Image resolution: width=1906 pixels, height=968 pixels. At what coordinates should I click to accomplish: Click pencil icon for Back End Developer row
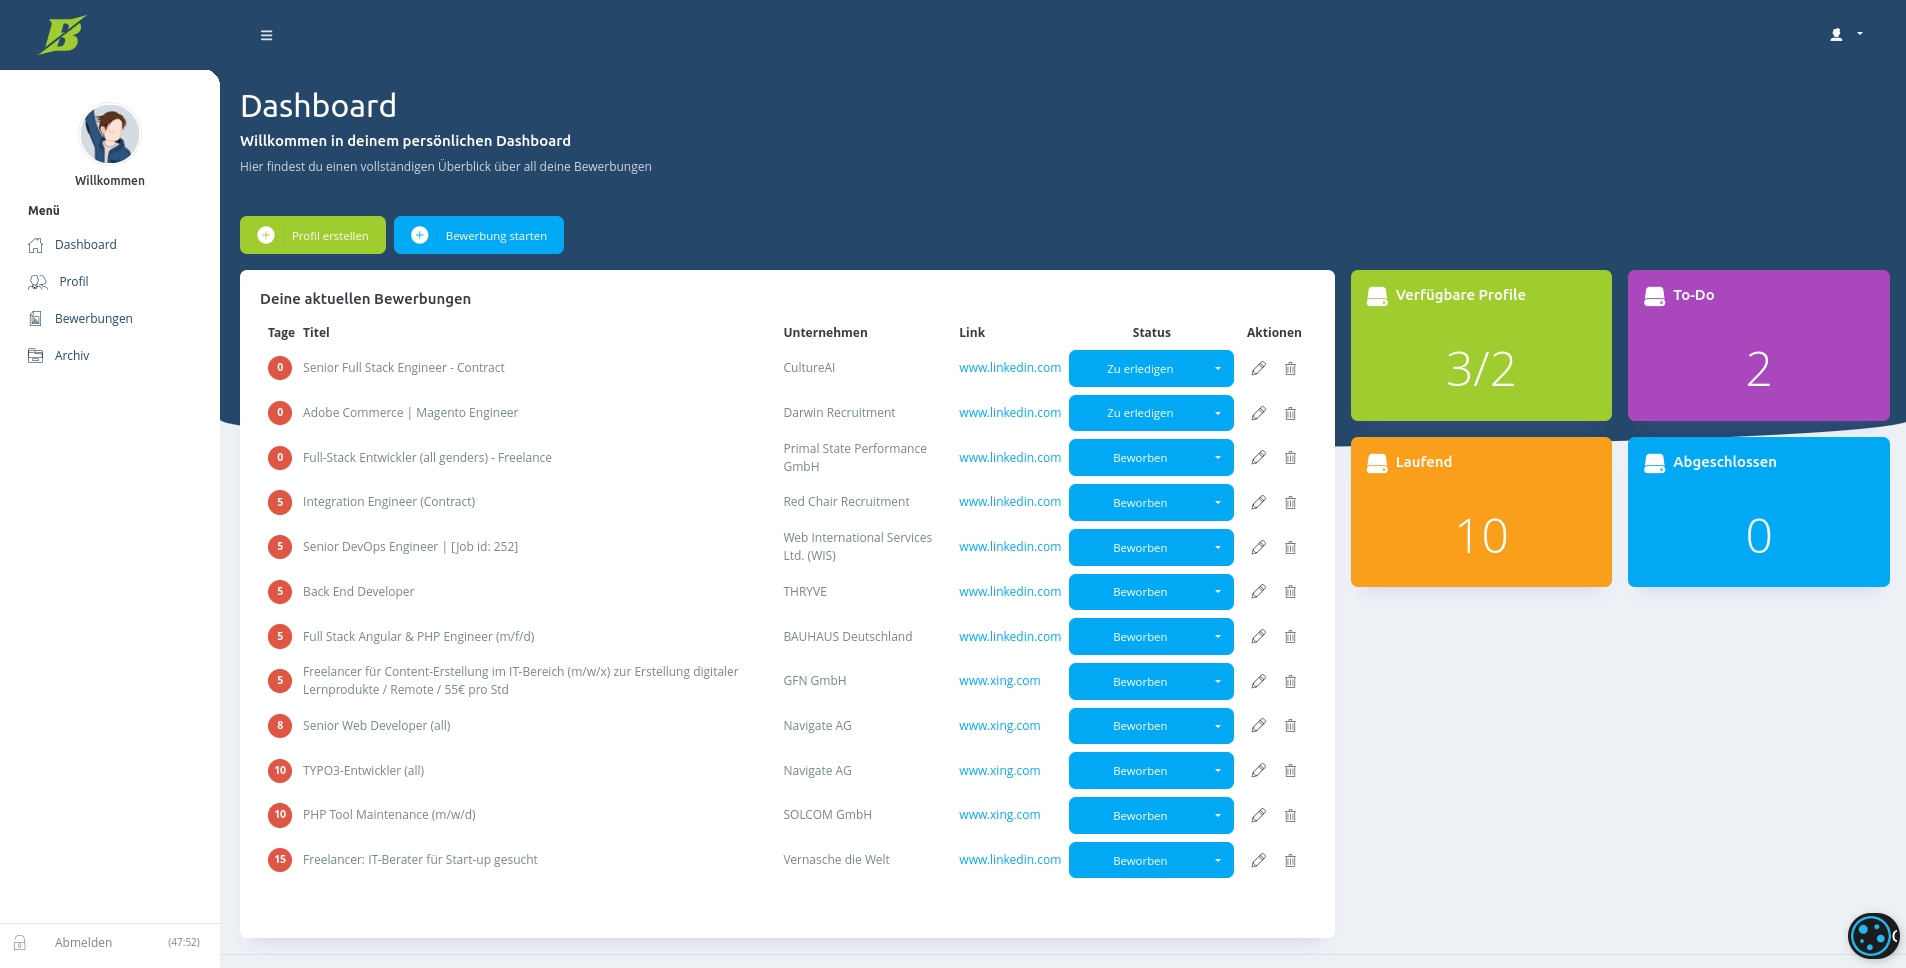[x=1259, y=591]
